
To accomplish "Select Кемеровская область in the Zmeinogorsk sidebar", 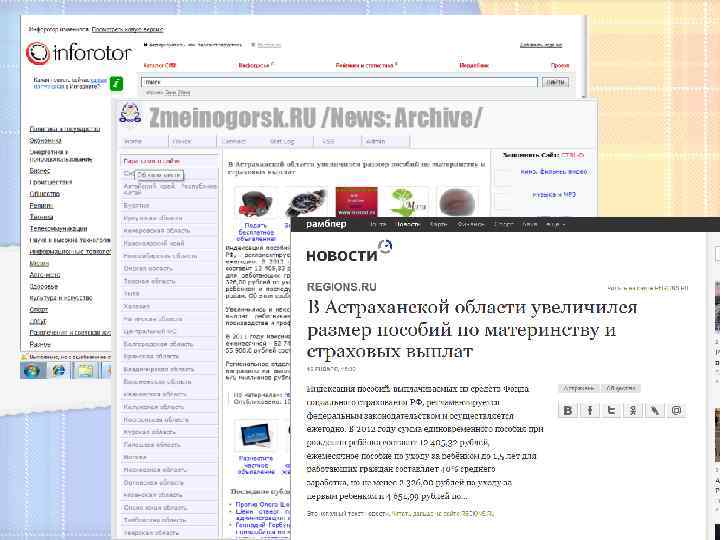I will [x=157, y=231].
